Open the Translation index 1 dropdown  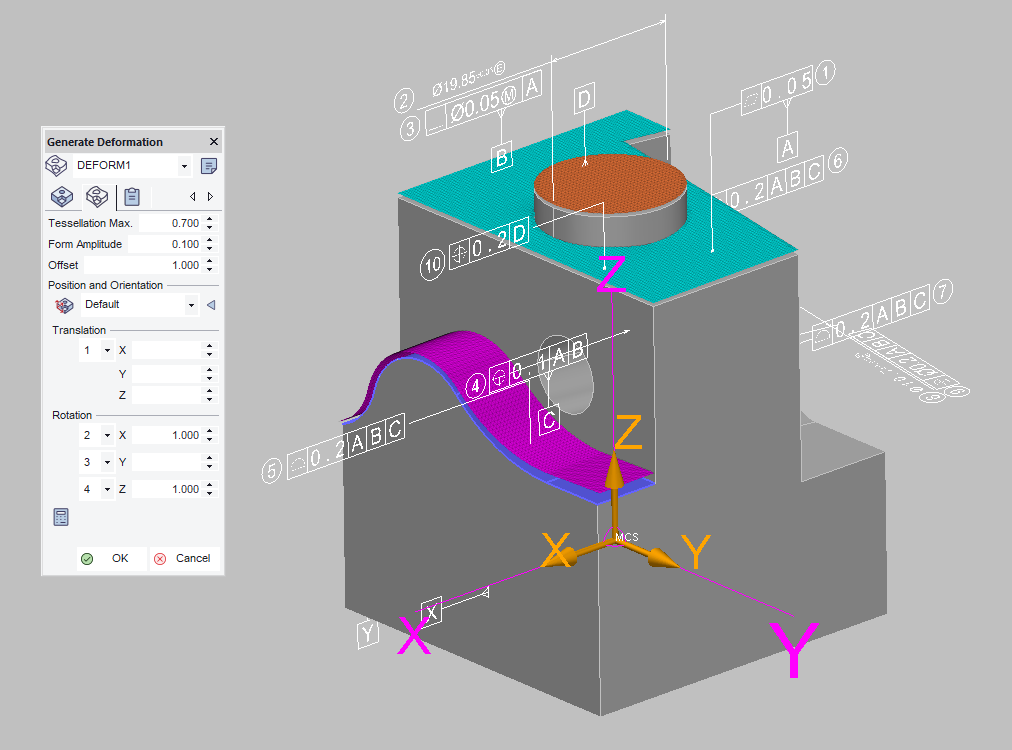click(x=107, y=350)
